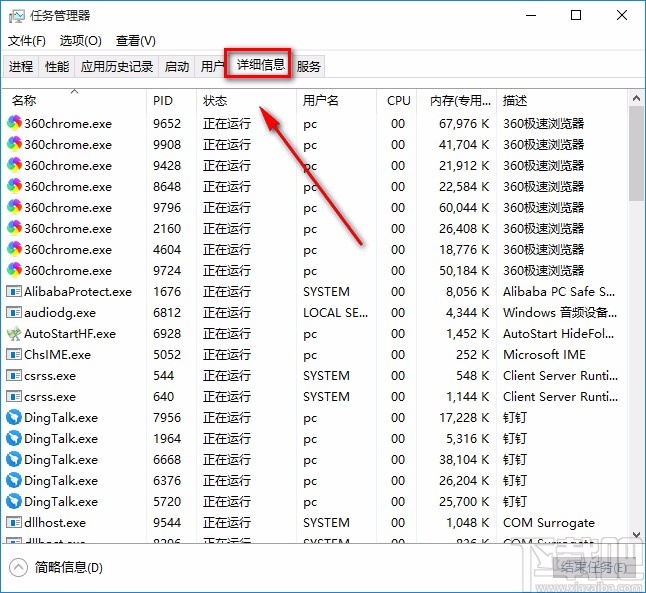Click the DingTalk.exe icon with PID 6668
The width and height of the screenshot is (646, 593).
click(x=14, y=459)
